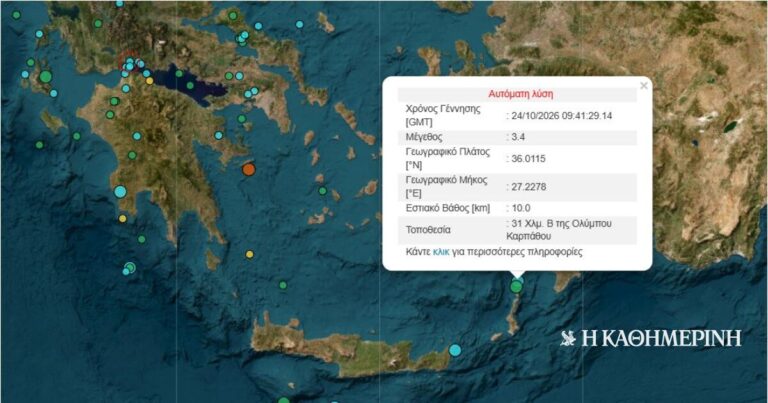The width and height of the screenshot is (768, 403).
Task: Select the yellow marker in the Myrtoan Sea
Action: [250, 254]
